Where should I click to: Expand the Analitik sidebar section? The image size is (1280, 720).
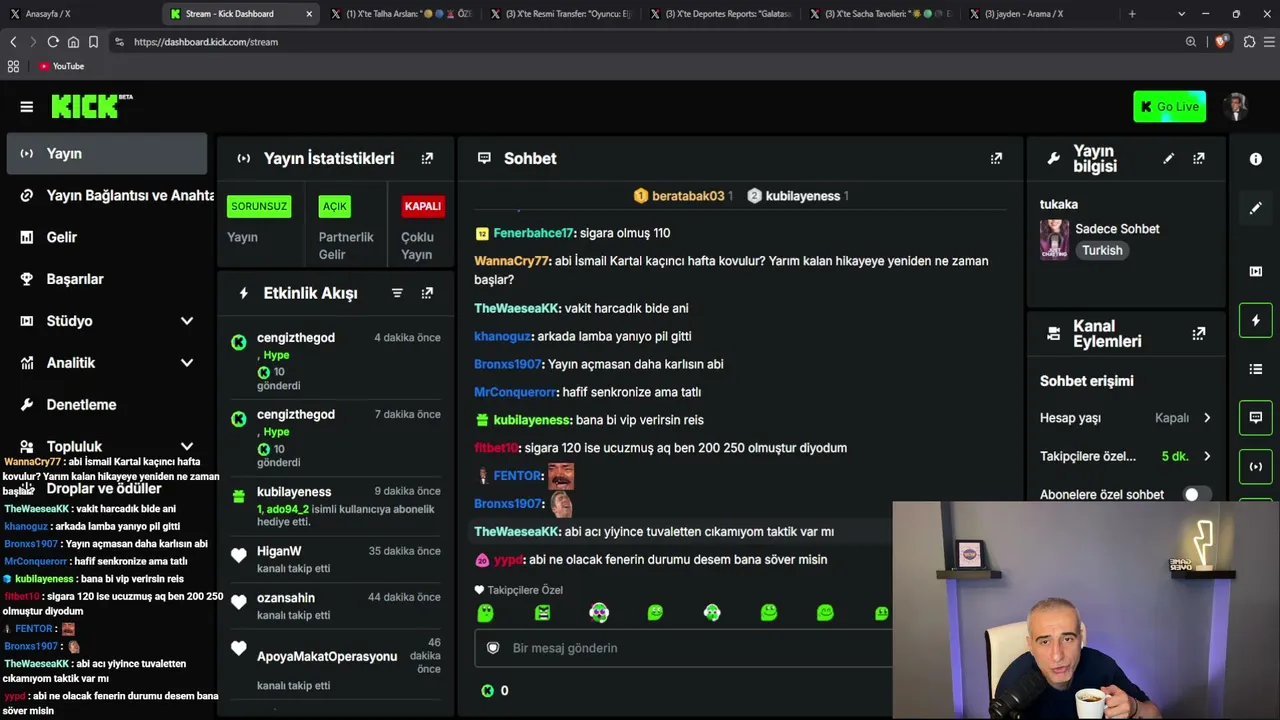click(187, 363)
